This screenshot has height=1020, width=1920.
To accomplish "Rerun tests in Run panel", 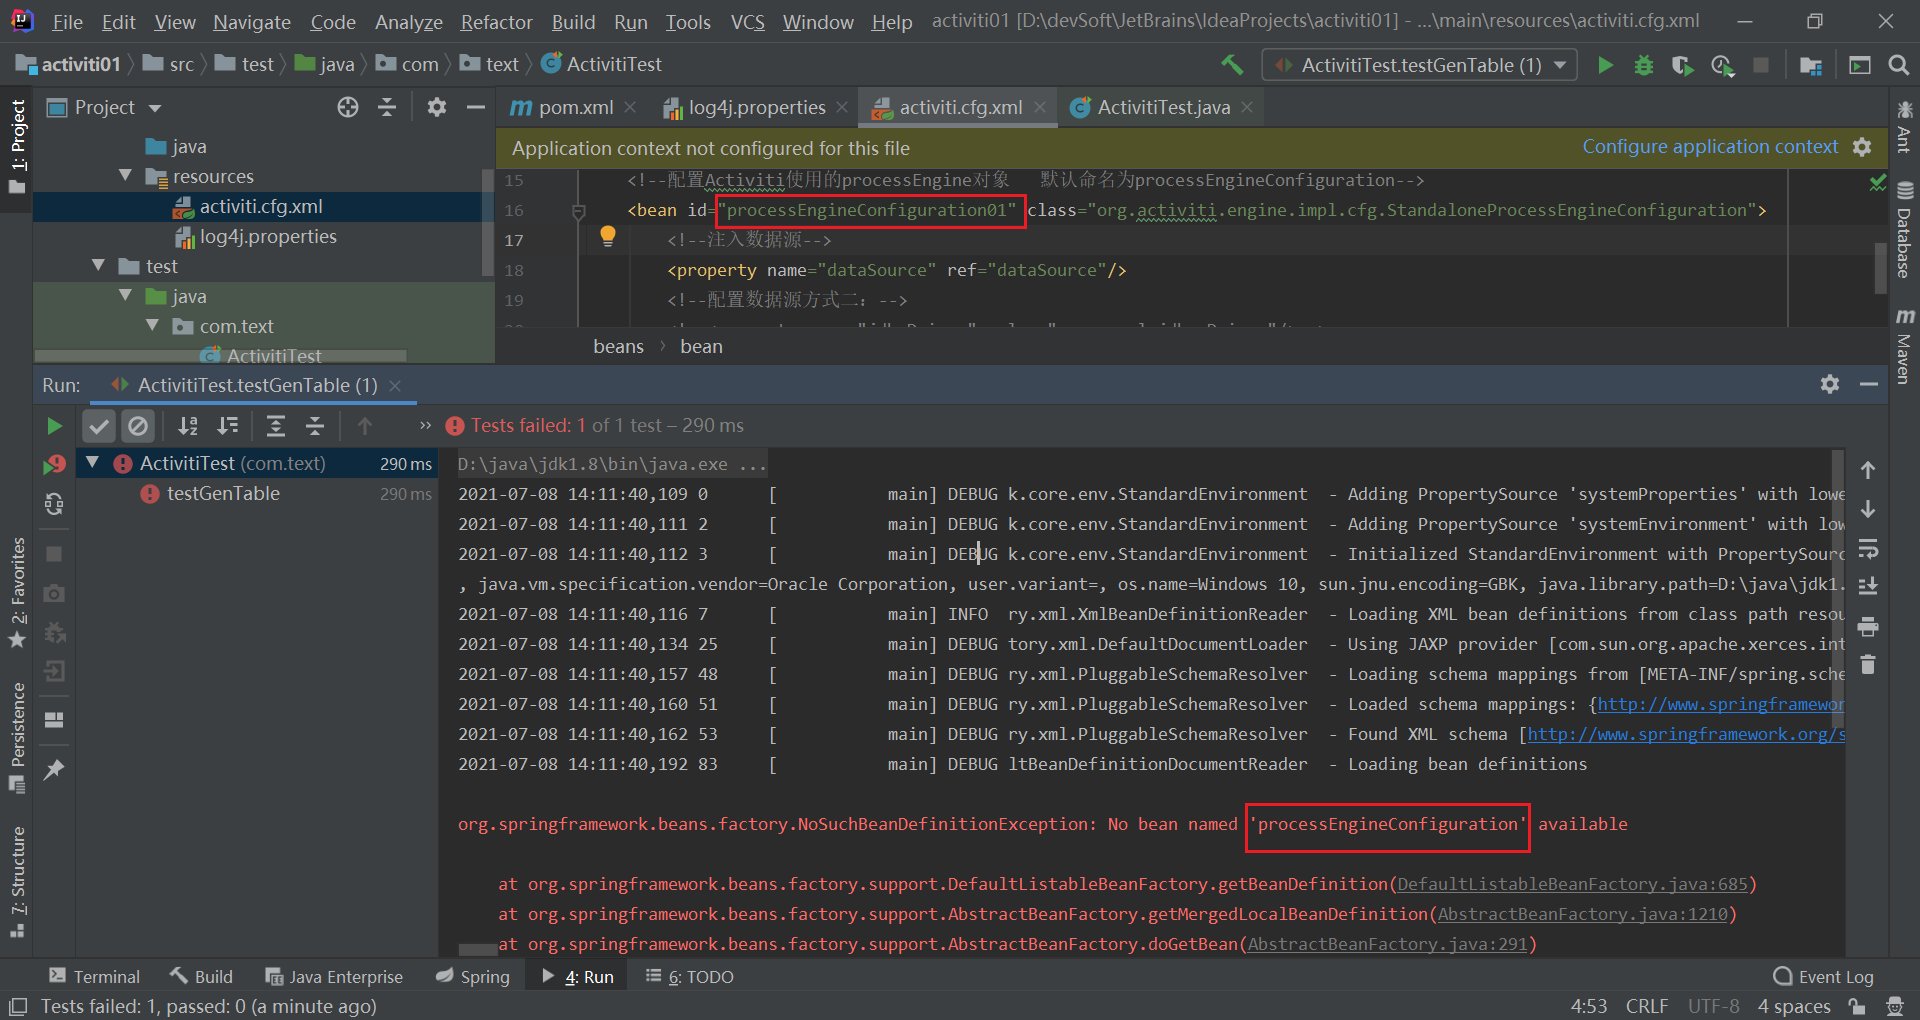I will coord(54,426).
